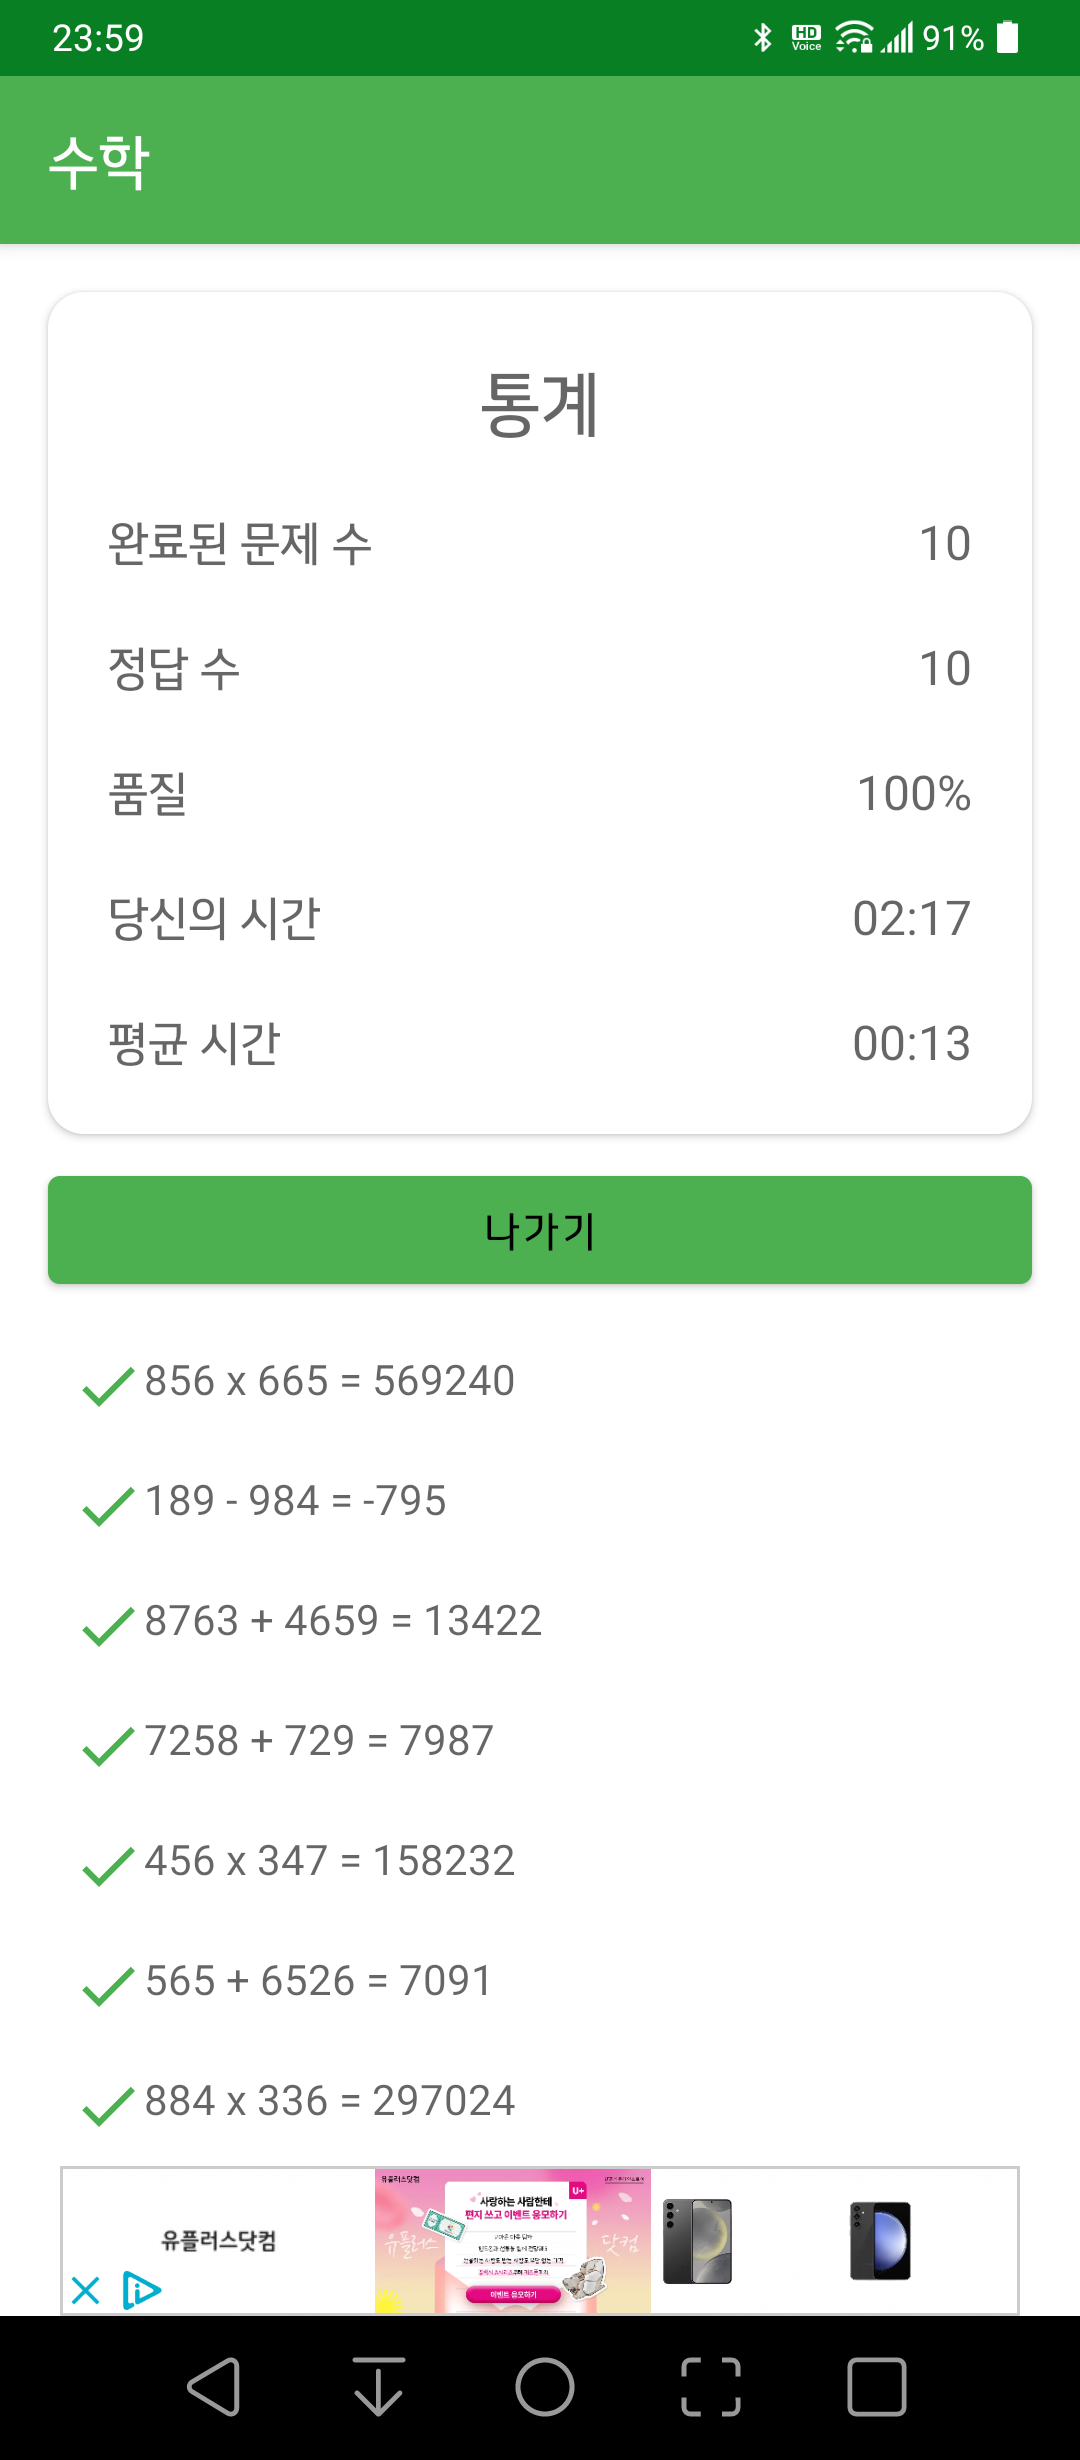The image size is (1080, 2460).
Task: Open the 유플러스닷컴 advertiser label
Action: pos(219,2240)
